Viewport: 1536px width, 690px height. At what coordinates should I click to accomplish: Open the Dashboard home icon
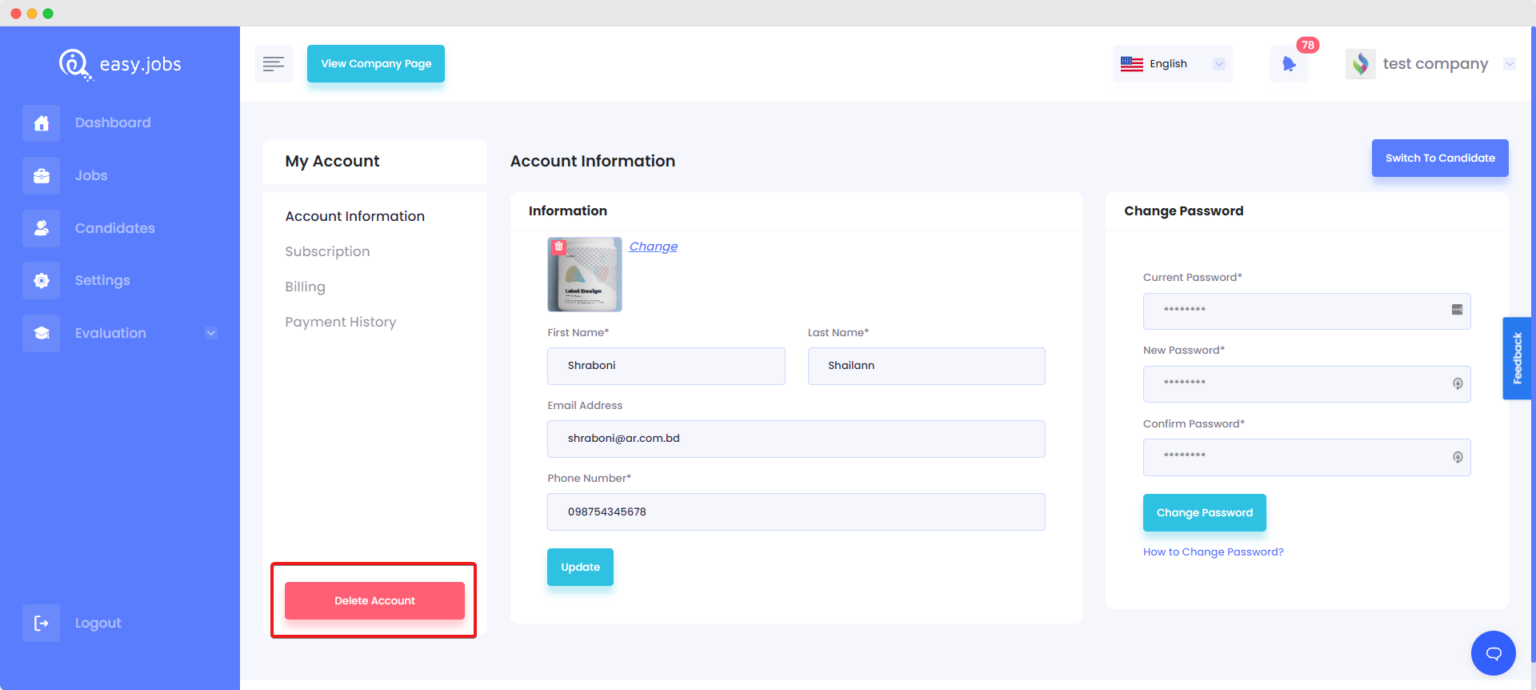coord(41,123)
